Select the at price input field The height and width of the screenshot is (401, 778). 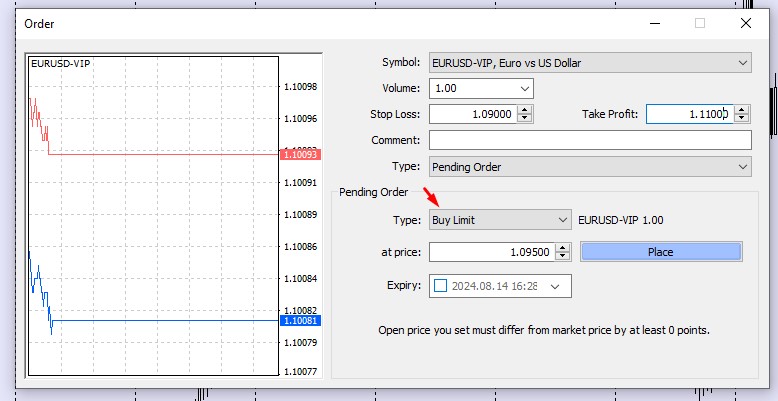click(x=490, y=252)
